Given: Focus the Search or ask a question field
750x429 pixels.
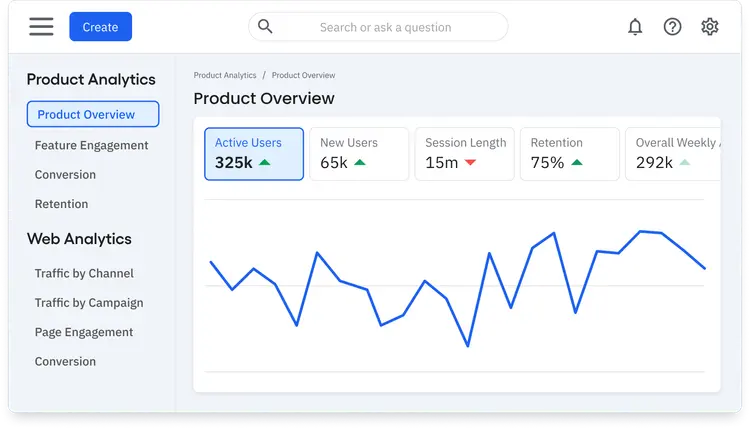Looking at the screenshot, I should coord(378,27).
